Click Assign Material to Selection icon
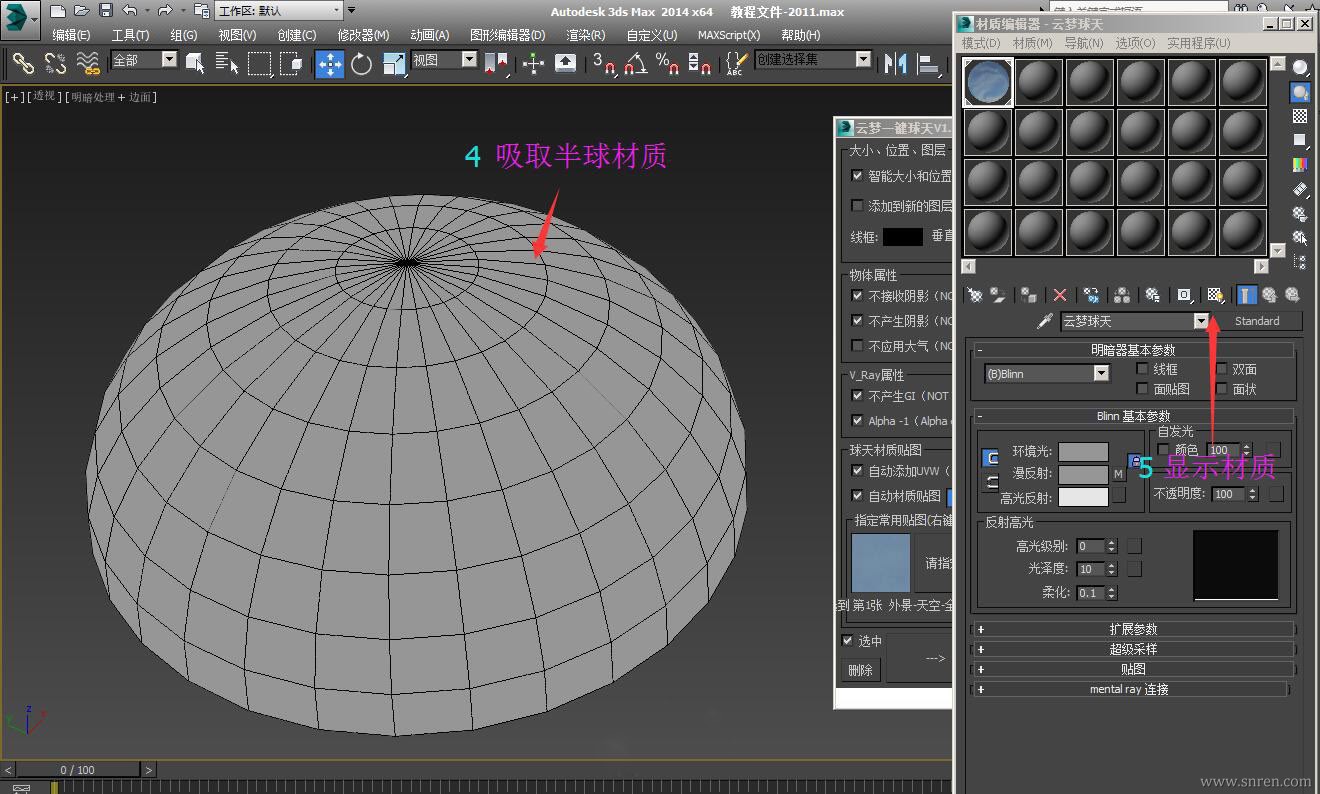 (1028, 295)
